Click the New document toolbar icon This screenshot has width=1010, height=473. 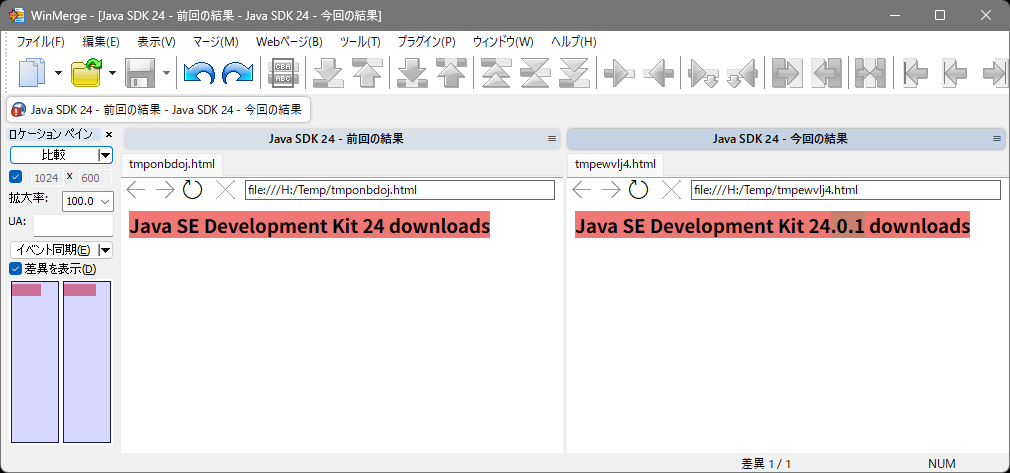click(x=32, y=73)
